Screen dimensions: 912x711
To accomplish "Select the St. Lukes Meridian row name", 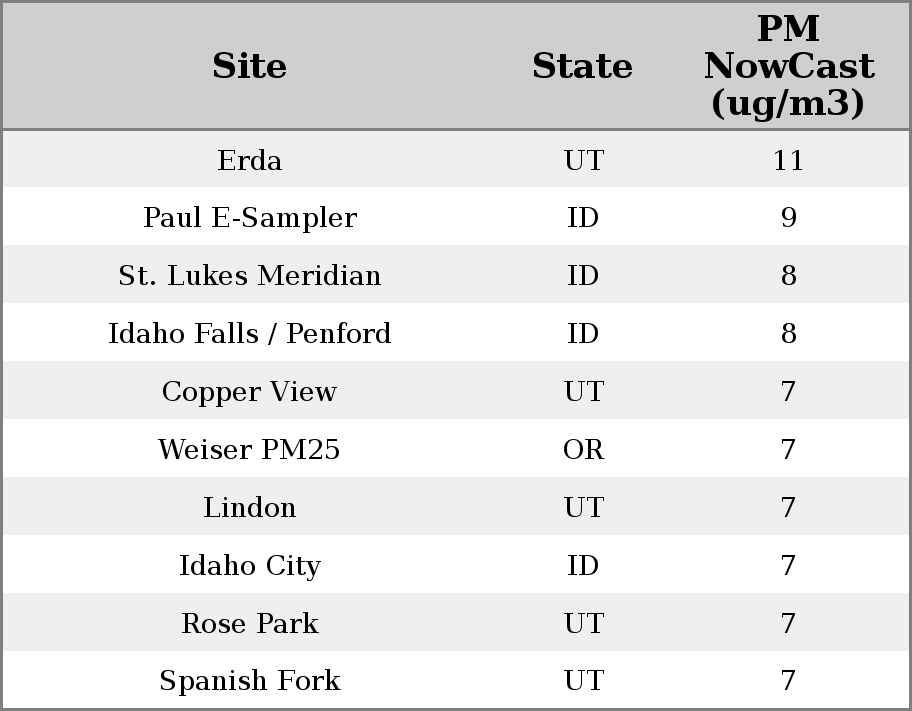I will (250, 276).
